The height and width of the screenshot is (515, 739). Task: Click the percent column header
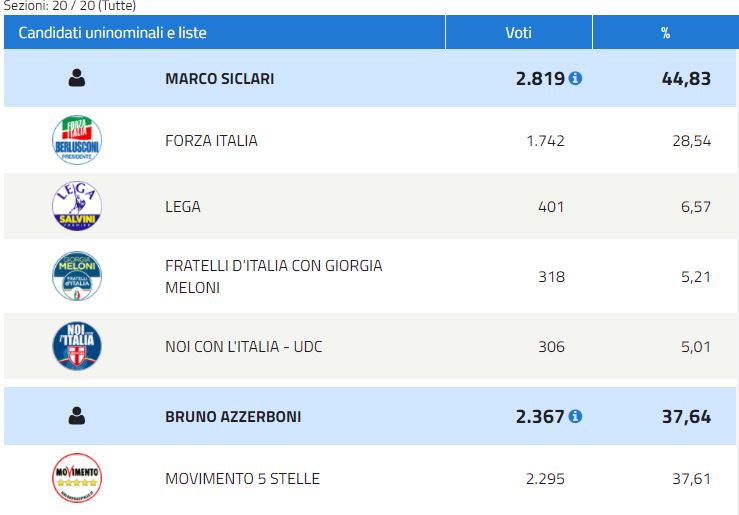click(x=665, y=33)
